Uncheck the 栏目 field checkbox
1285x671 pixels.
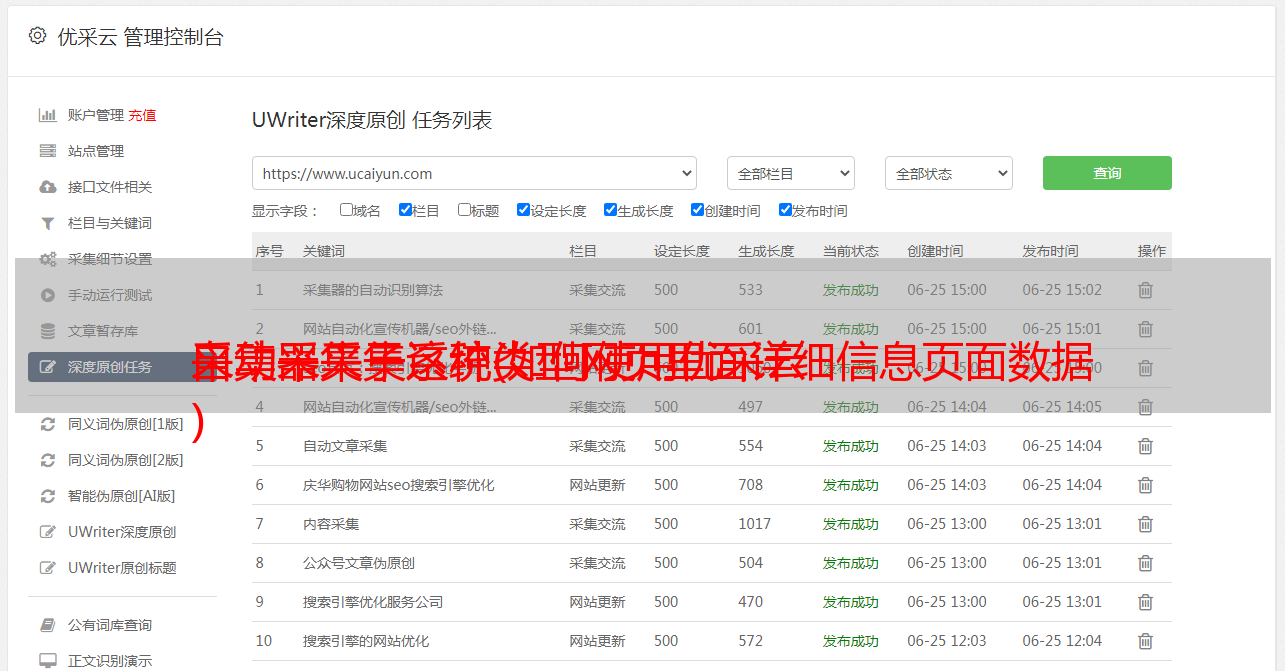click(405, 210)
